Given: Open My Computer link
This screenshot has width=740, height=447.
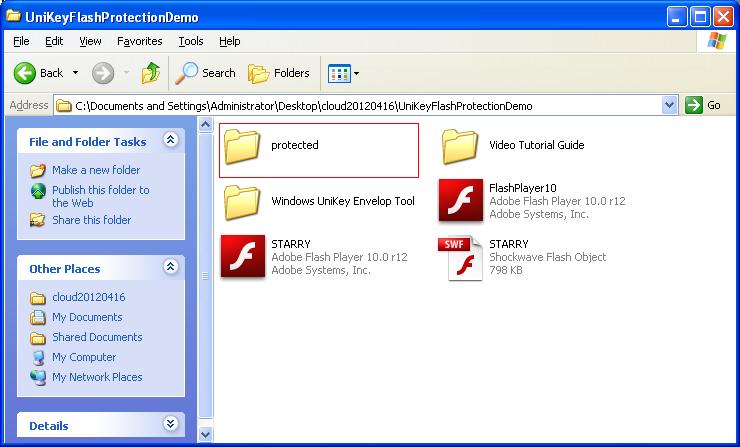Looking at the screenshot, I should click(x=84, y=357).
